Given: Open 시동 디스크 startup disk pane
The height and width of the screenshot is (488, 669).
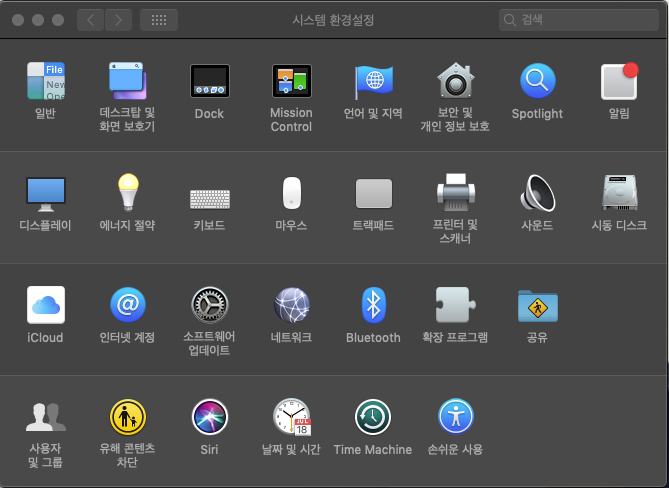Looking at the screenshot, I should click(x=620, y=192).
